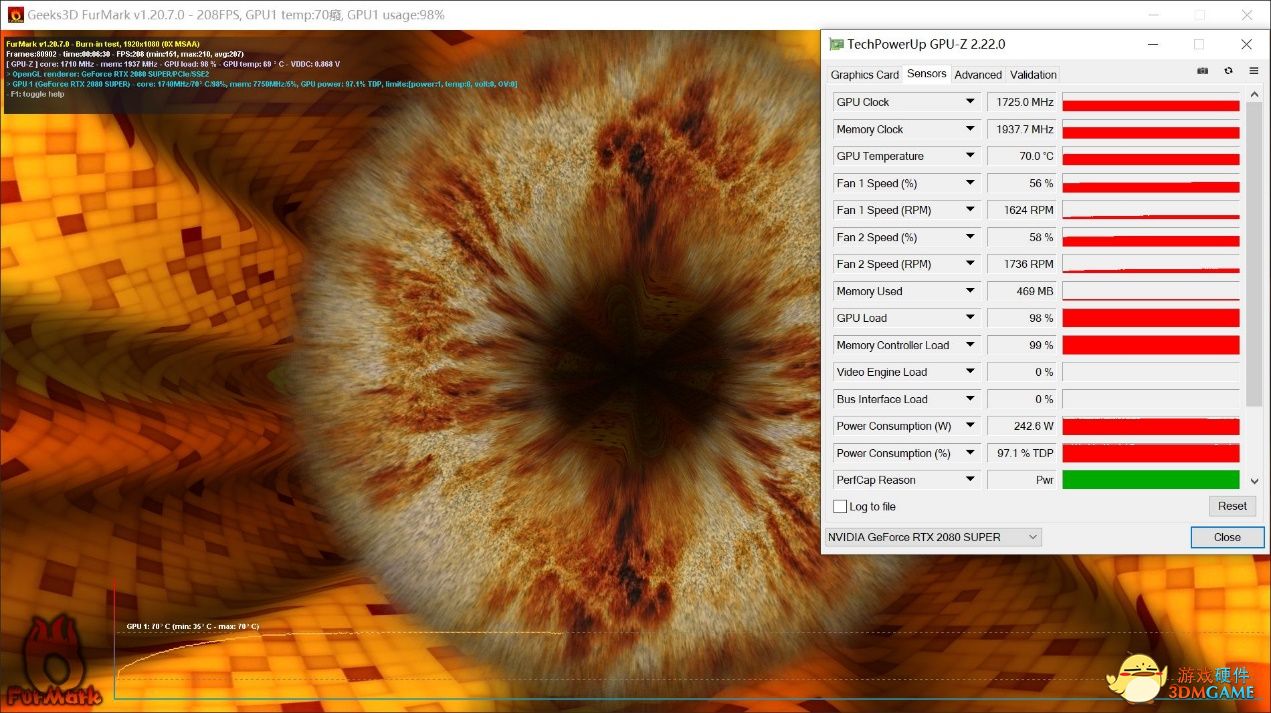
Task: Click the Memory Clock value 1937.7 MHz
Action: [1022, 129]
